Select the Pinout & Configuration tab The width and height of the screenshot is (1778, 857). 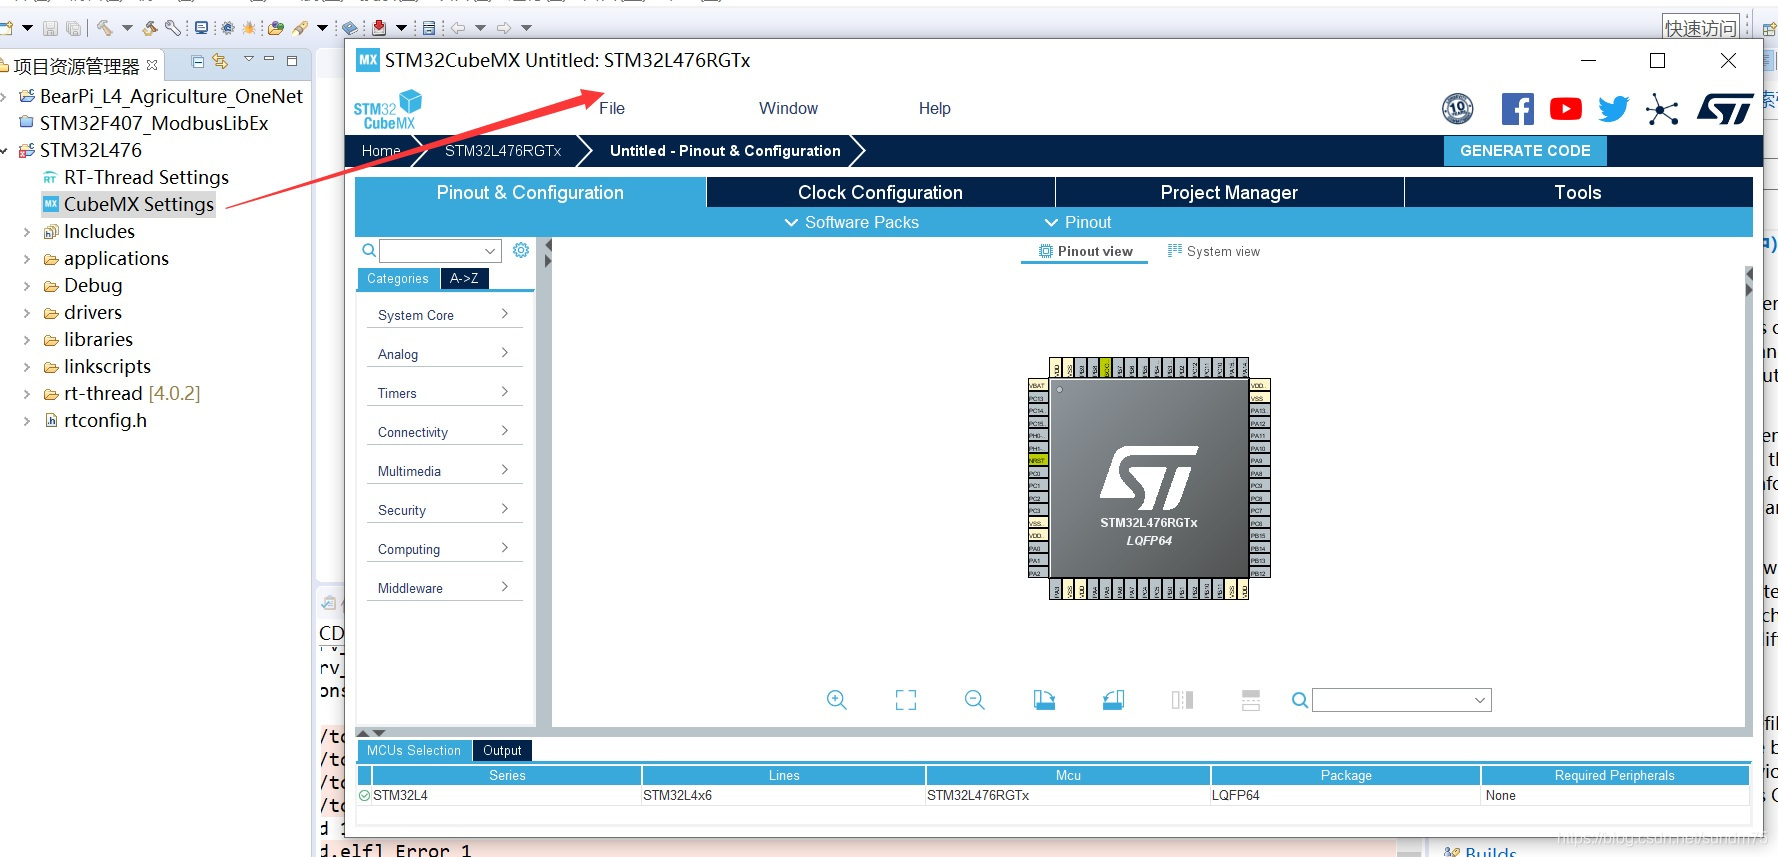click(530, 192)
